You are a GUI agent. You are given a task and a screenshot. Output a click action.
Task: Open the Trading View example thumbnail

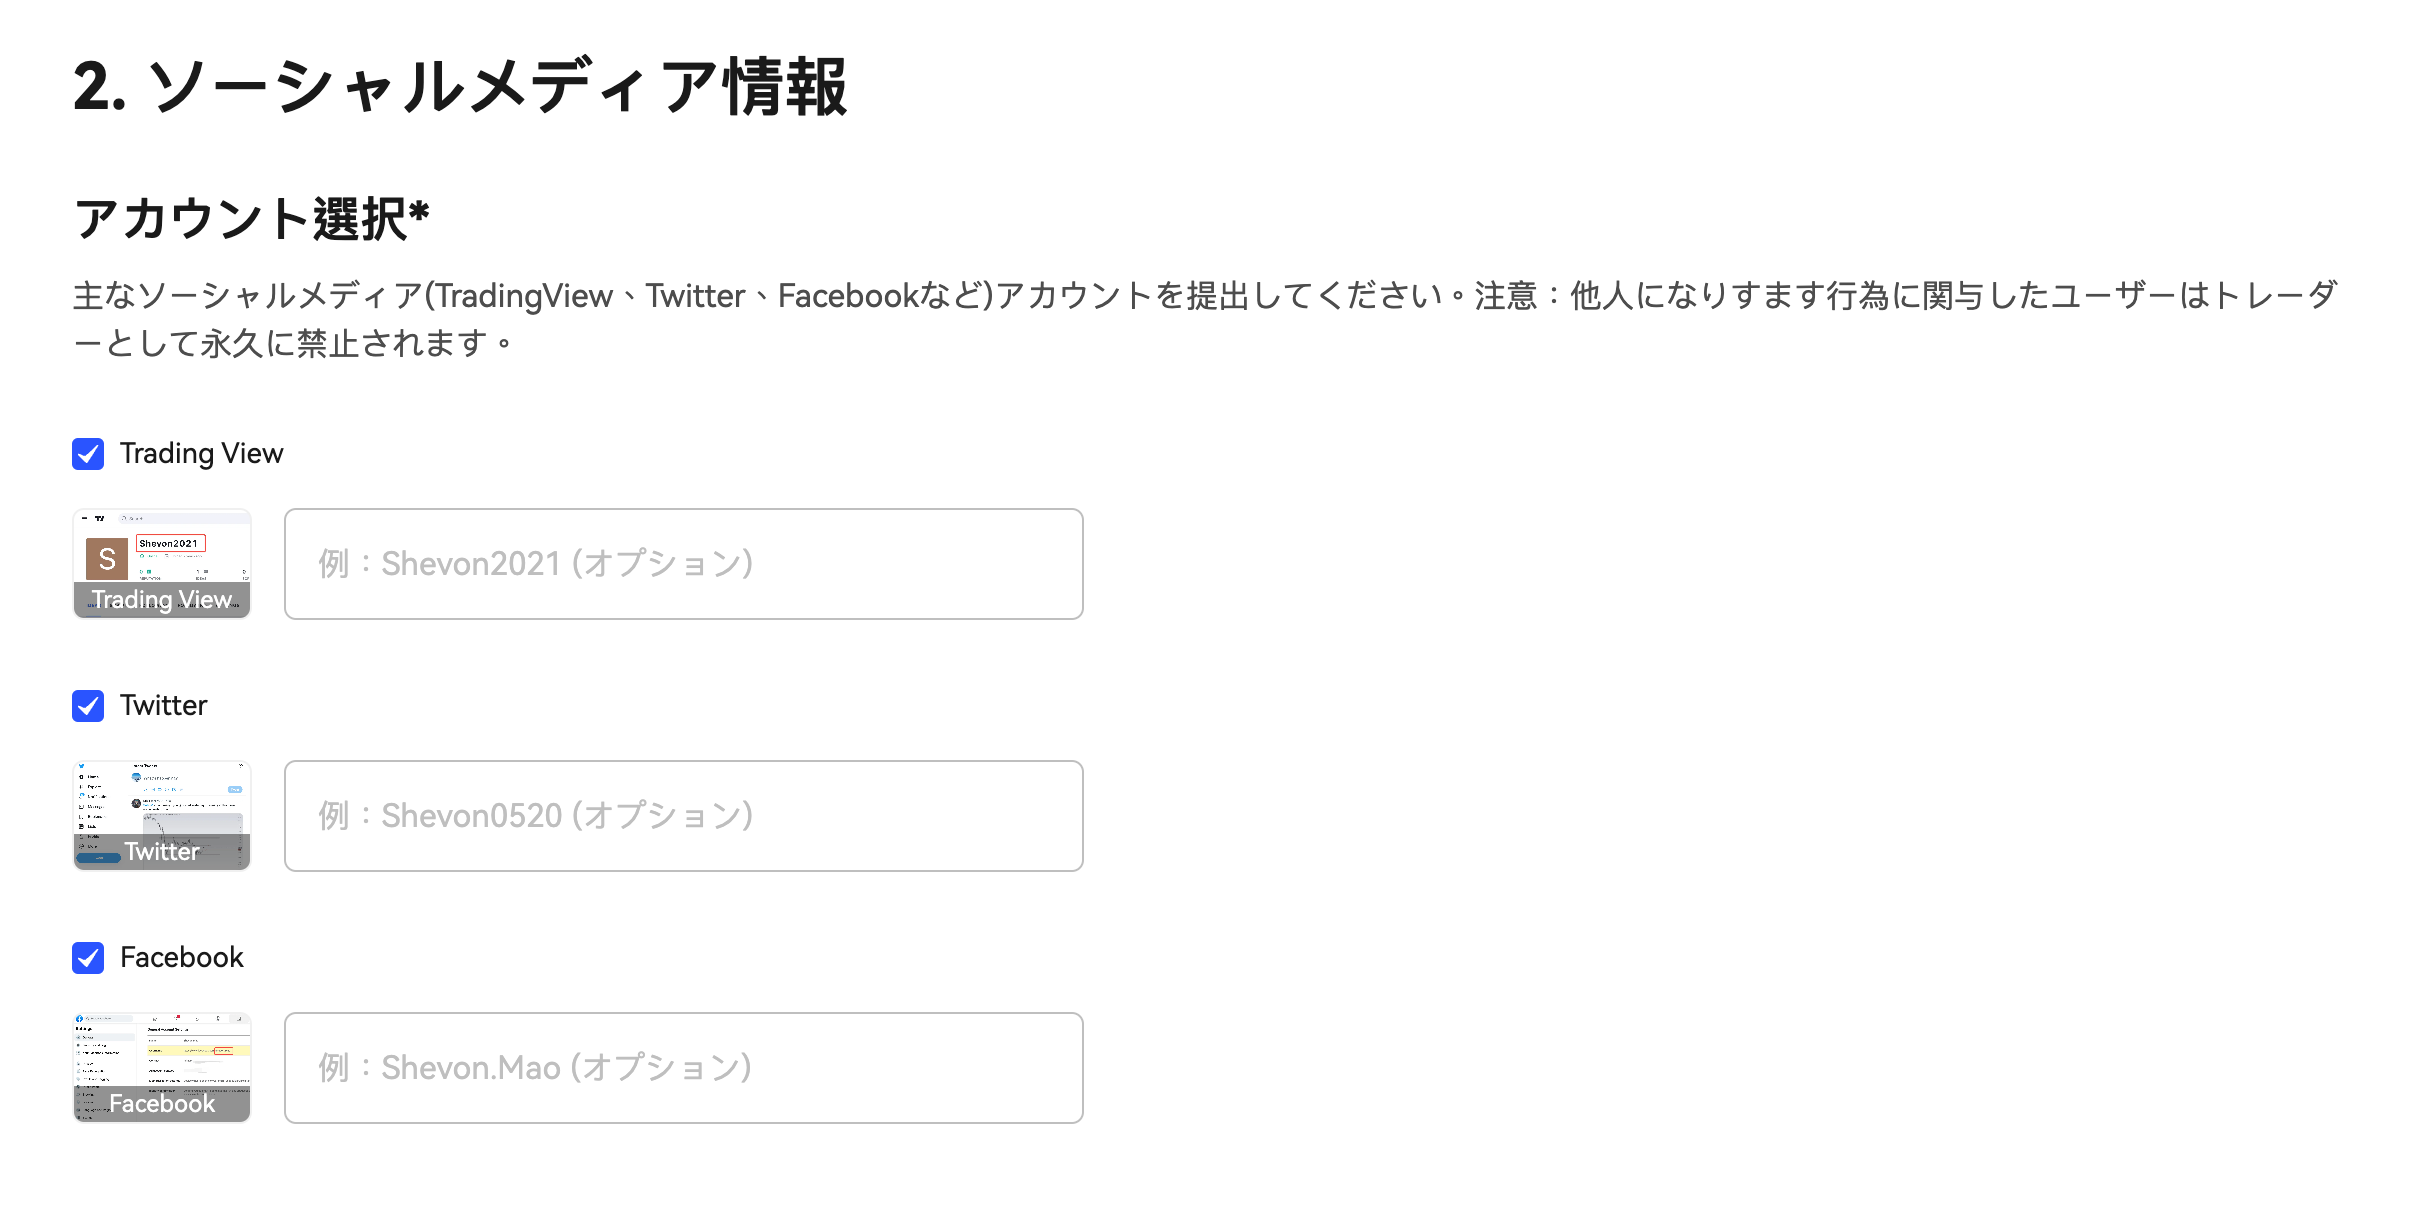click(162, 563)
